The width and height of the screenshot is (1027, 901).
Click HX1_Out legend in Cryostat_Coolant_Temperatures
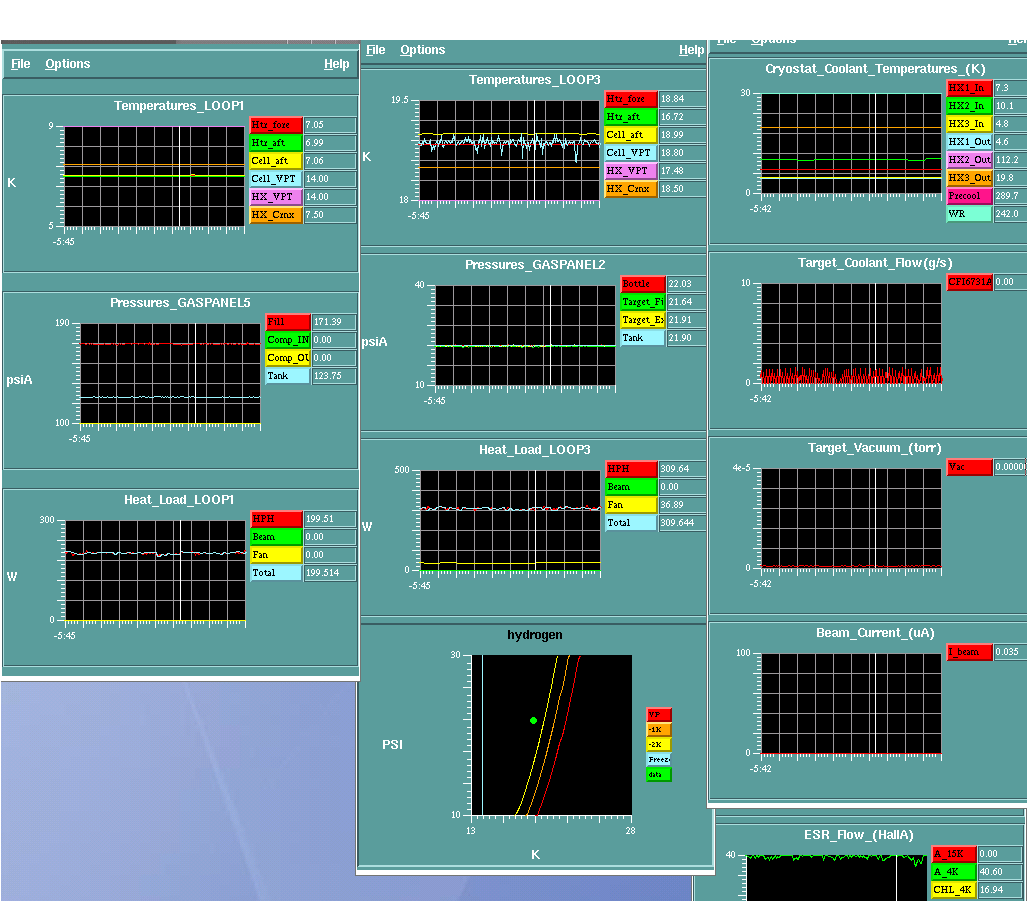pyautogui.click(x=969, y=142)
